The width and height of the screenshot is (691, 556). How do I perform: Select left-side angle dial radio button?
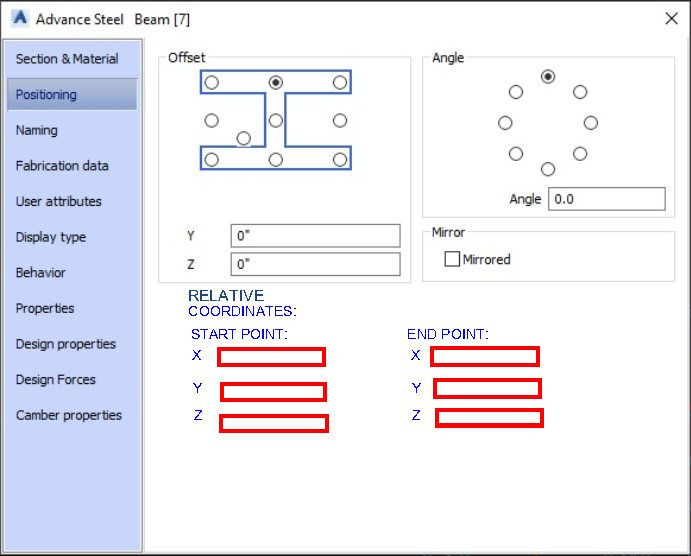point(505,123)
